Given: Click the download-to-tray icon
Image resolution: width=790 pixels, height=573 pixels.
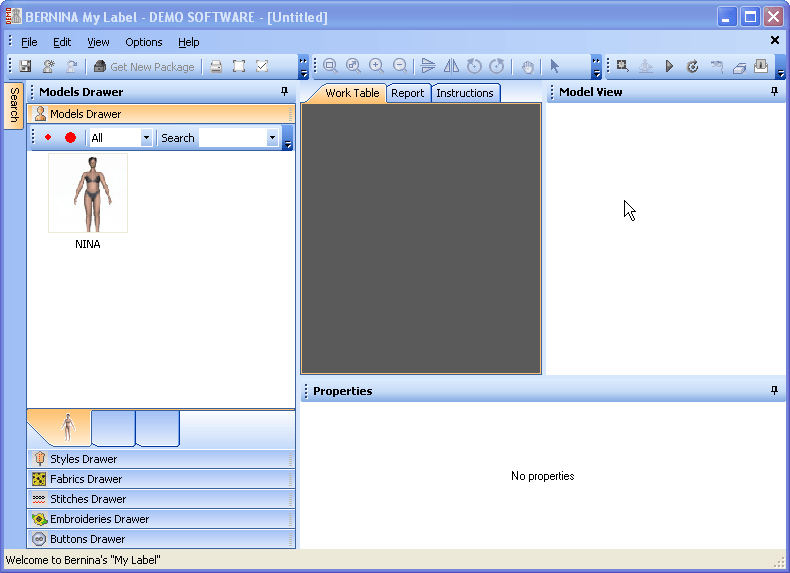Looking at the screenshot, I should (761, 66).
